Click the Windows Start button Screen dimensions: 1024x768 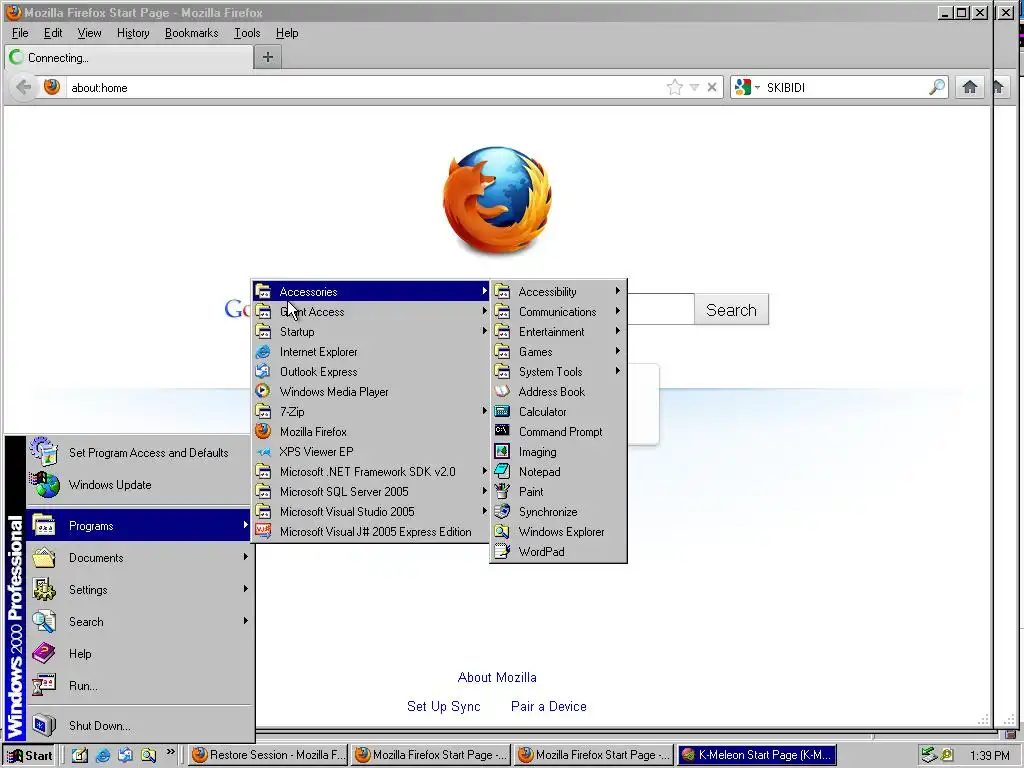[x=29, y=756]
